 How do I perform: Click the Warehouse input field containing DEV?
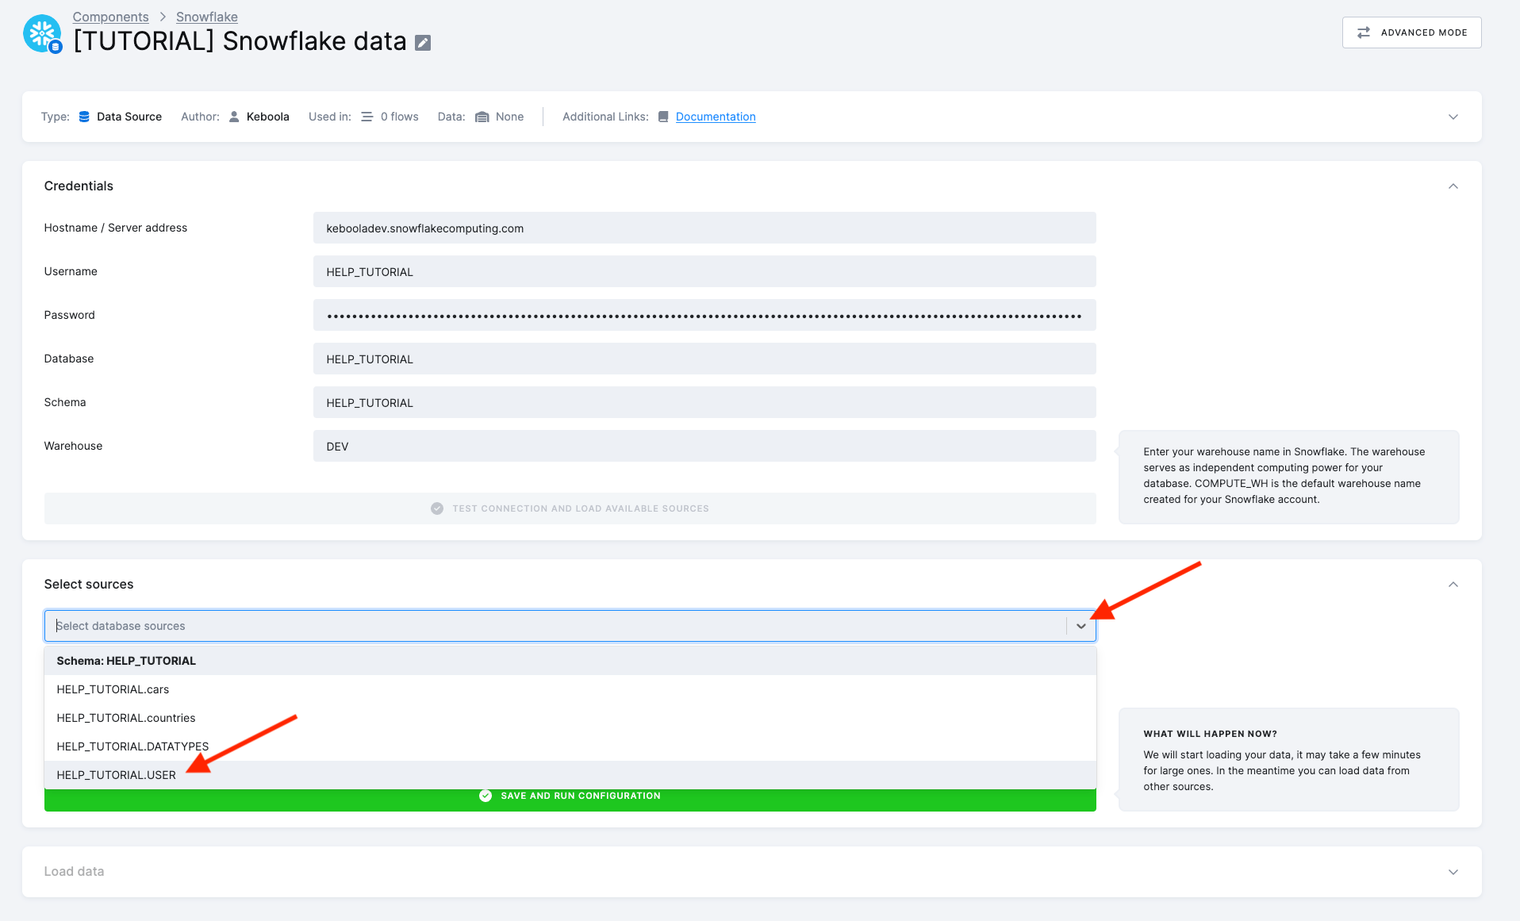coord(704,446)
